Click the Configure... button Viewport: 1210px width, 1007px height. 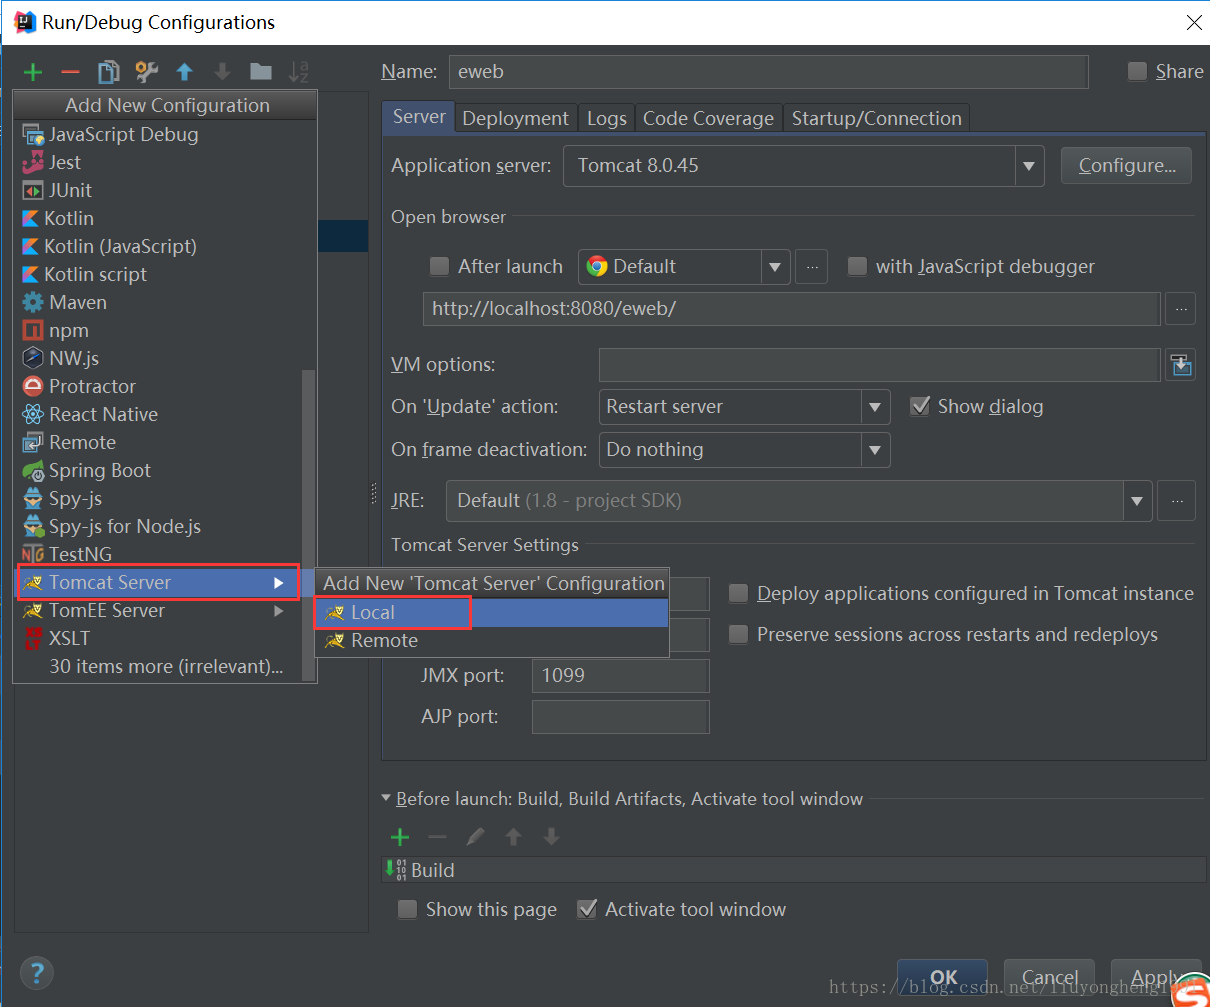point(1127,166)
